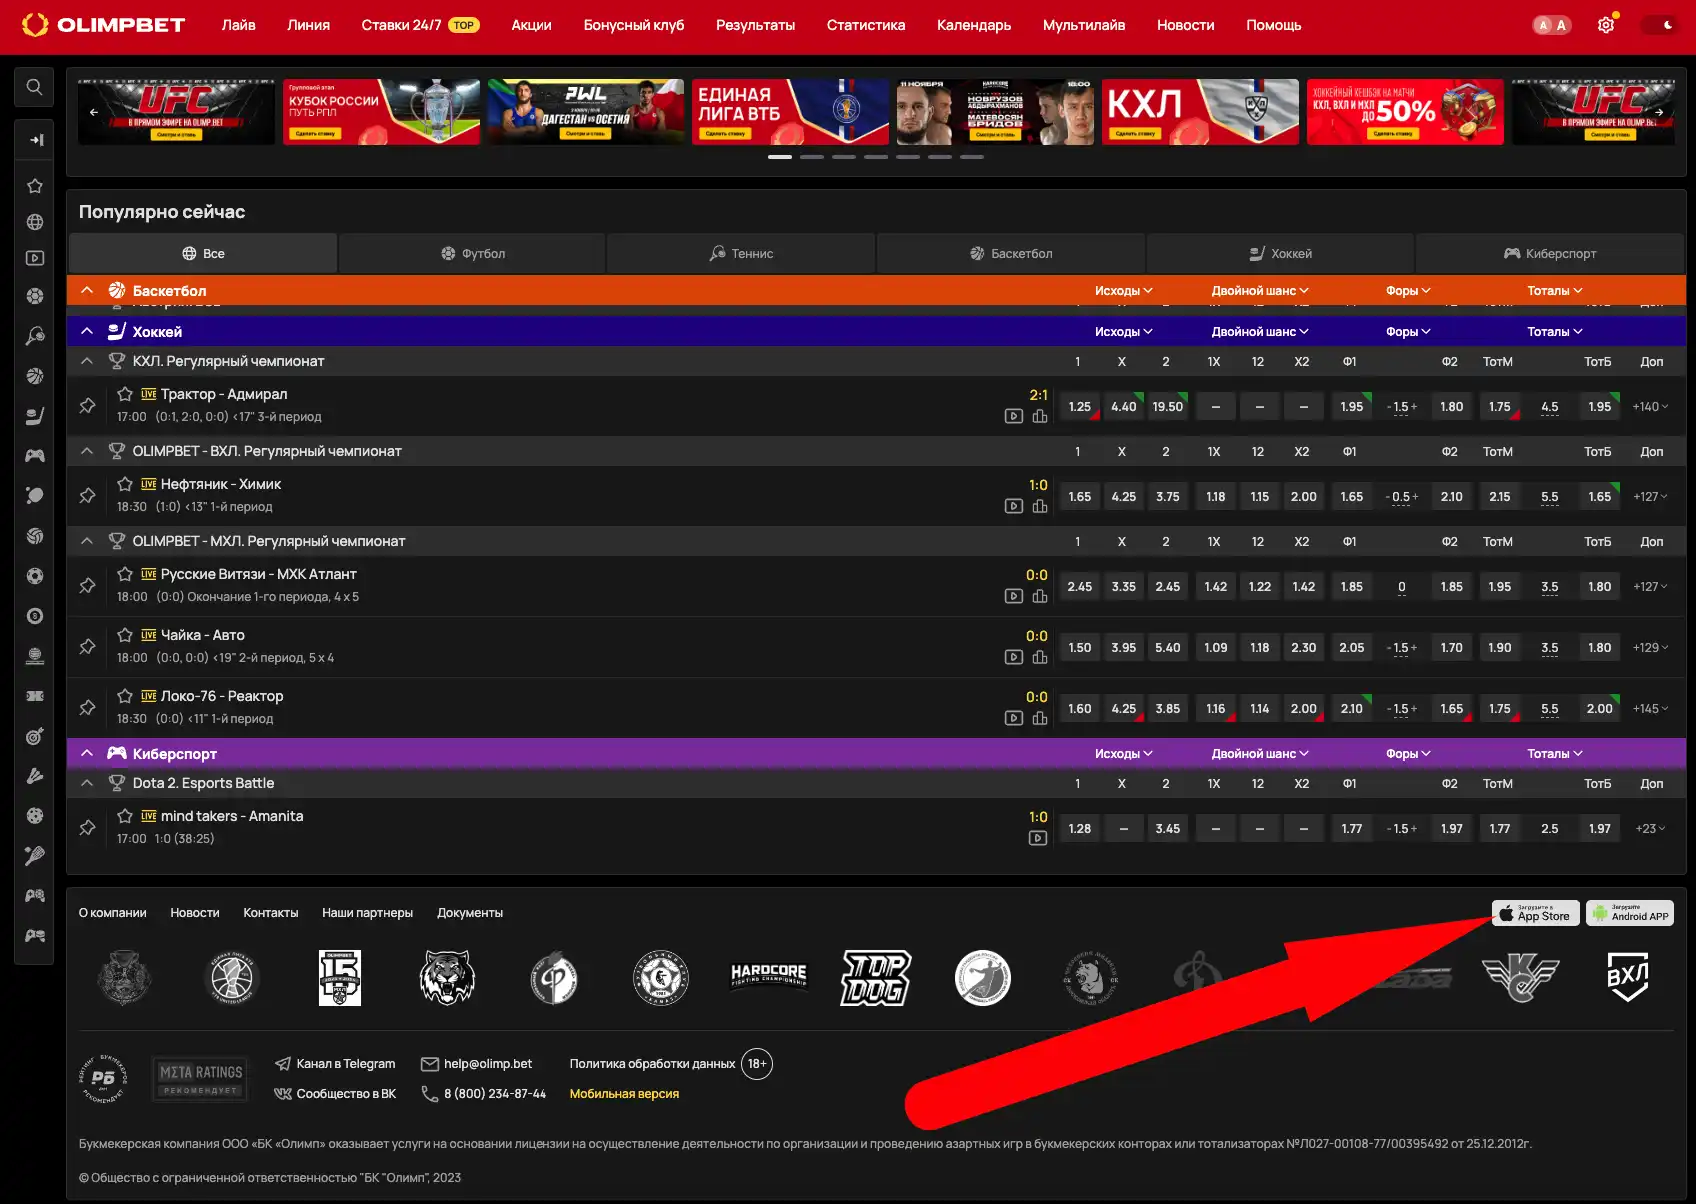Open the search icon in left sidebar
Image resolution: width=1696 pixels, height=1204 pixels.
(34, 87)
